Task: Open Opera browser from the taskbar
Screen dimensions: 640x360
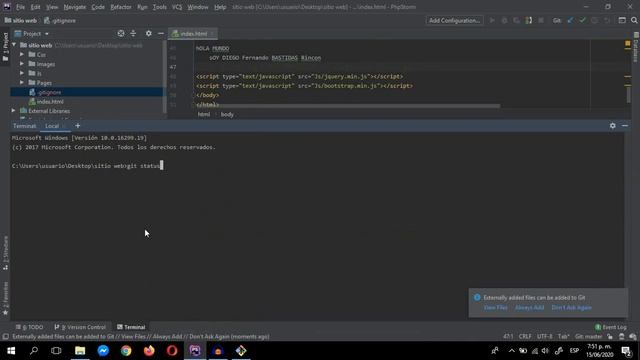Action: [172, 351]
